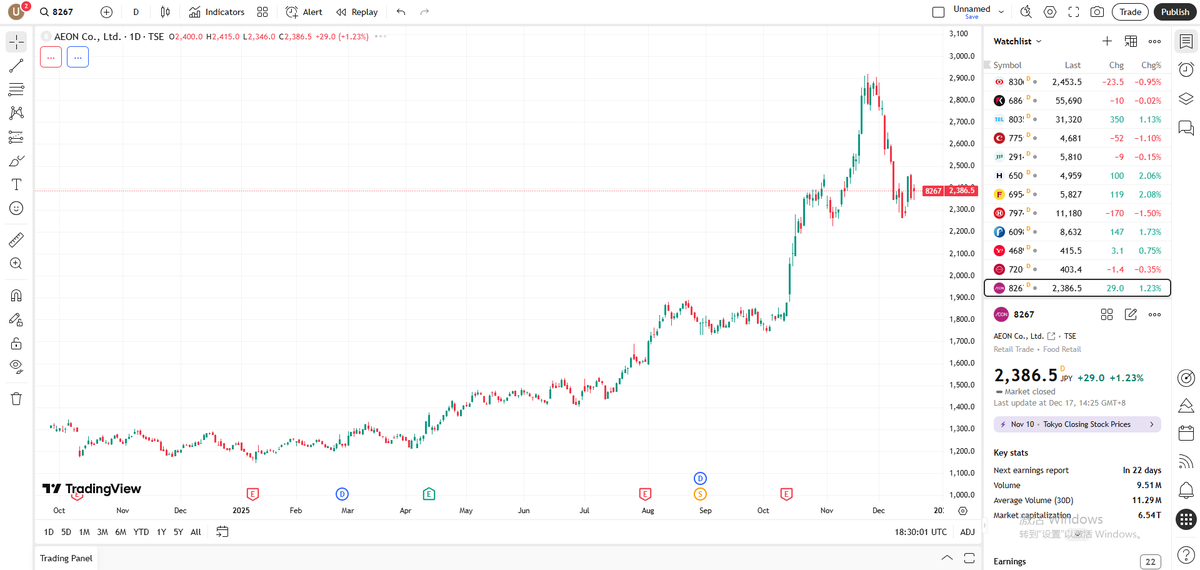This screenshot has width=1200, height=570.
Task: Select the ruler measure tool
Action: click(16, 240)
